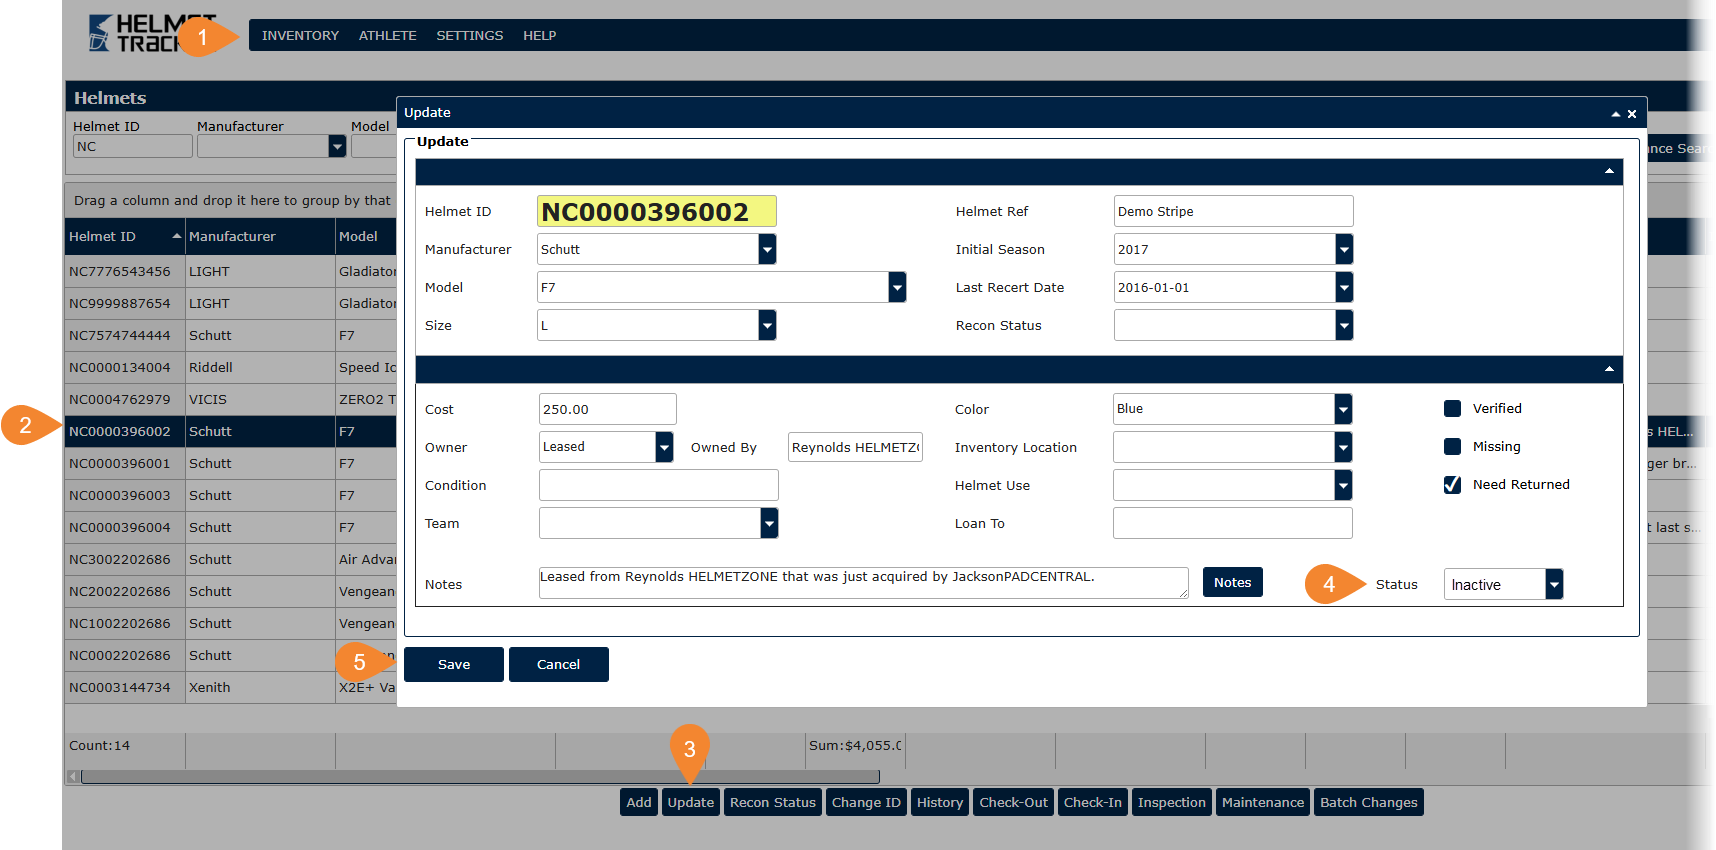Click the Inspection button
This screenshot has height=850, width=1716.
1172,802
